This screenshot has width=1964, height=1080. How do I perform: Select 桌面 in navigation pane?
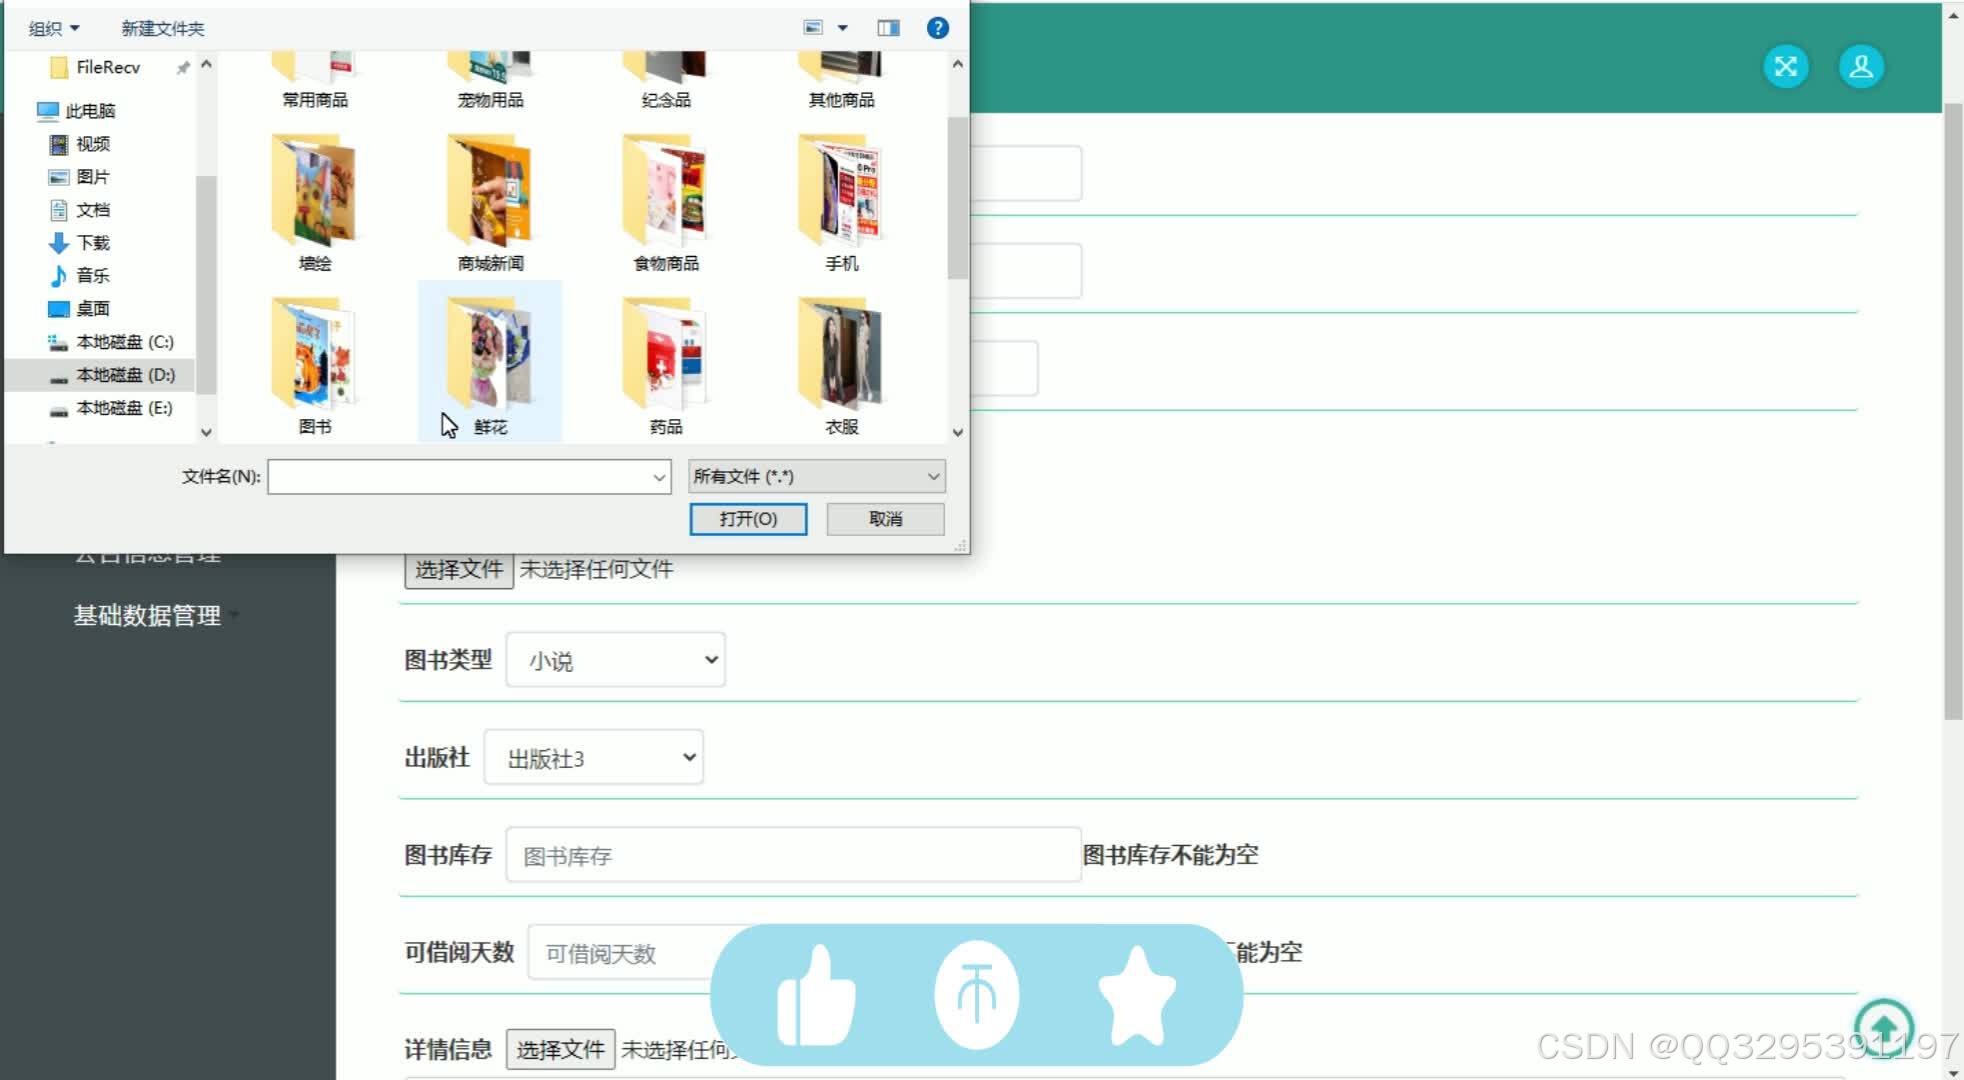(92, 309)
